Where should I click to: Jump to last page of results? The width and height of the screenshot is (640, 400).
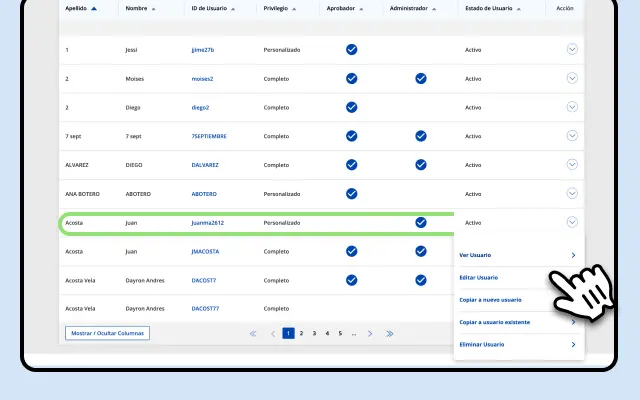(389, 333)
